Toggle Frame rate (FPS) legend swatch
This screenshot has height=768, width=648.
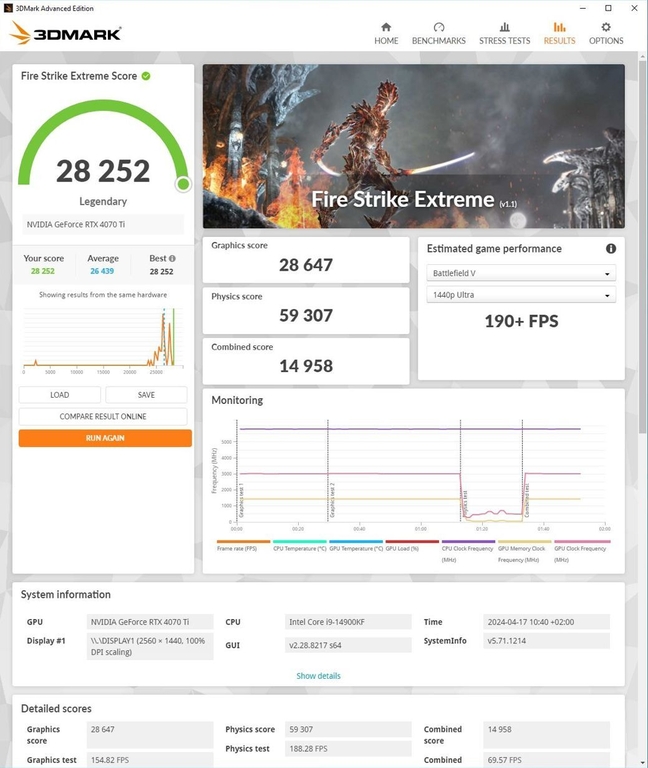(x=243, y=541)
